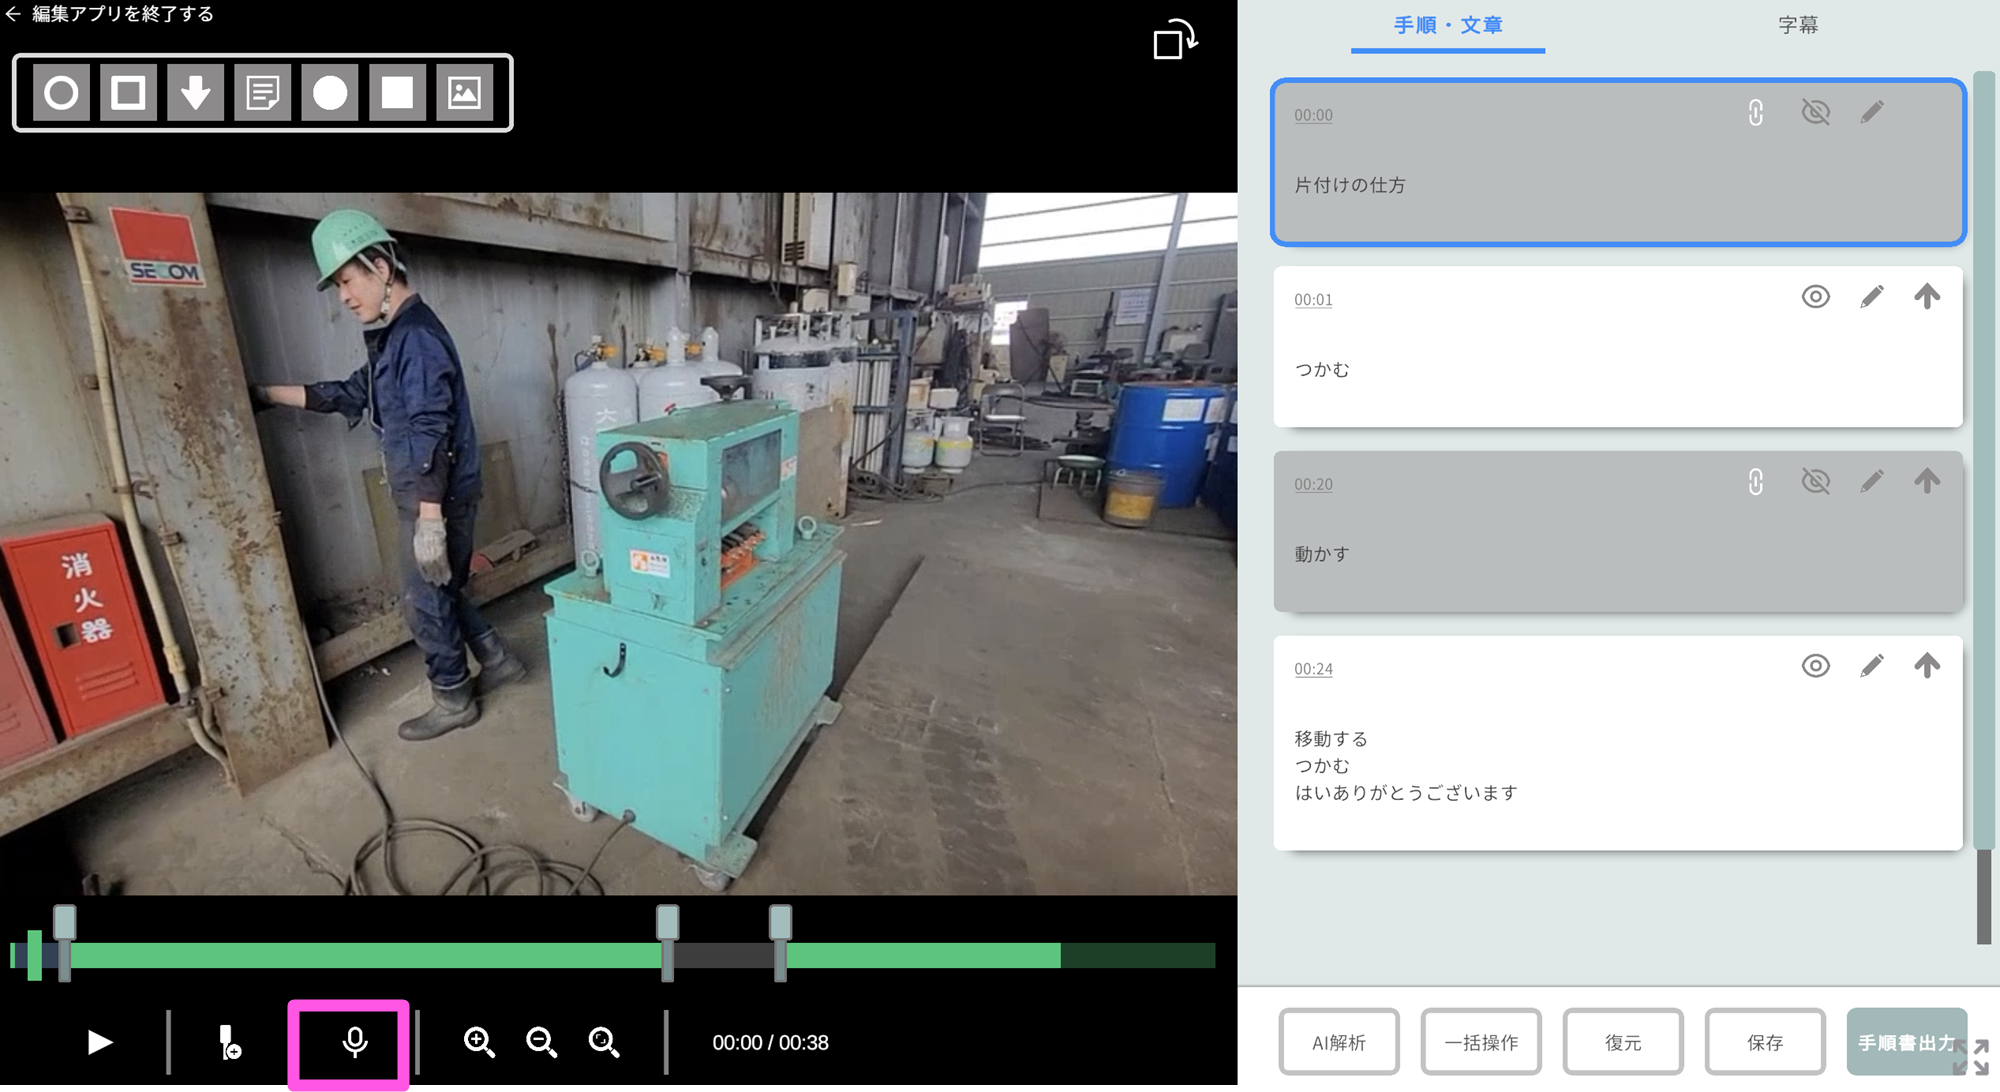Viewport: 2000px width, 1092px height.
Task: Click the AI解析 button
Action: (1338, 1042)
